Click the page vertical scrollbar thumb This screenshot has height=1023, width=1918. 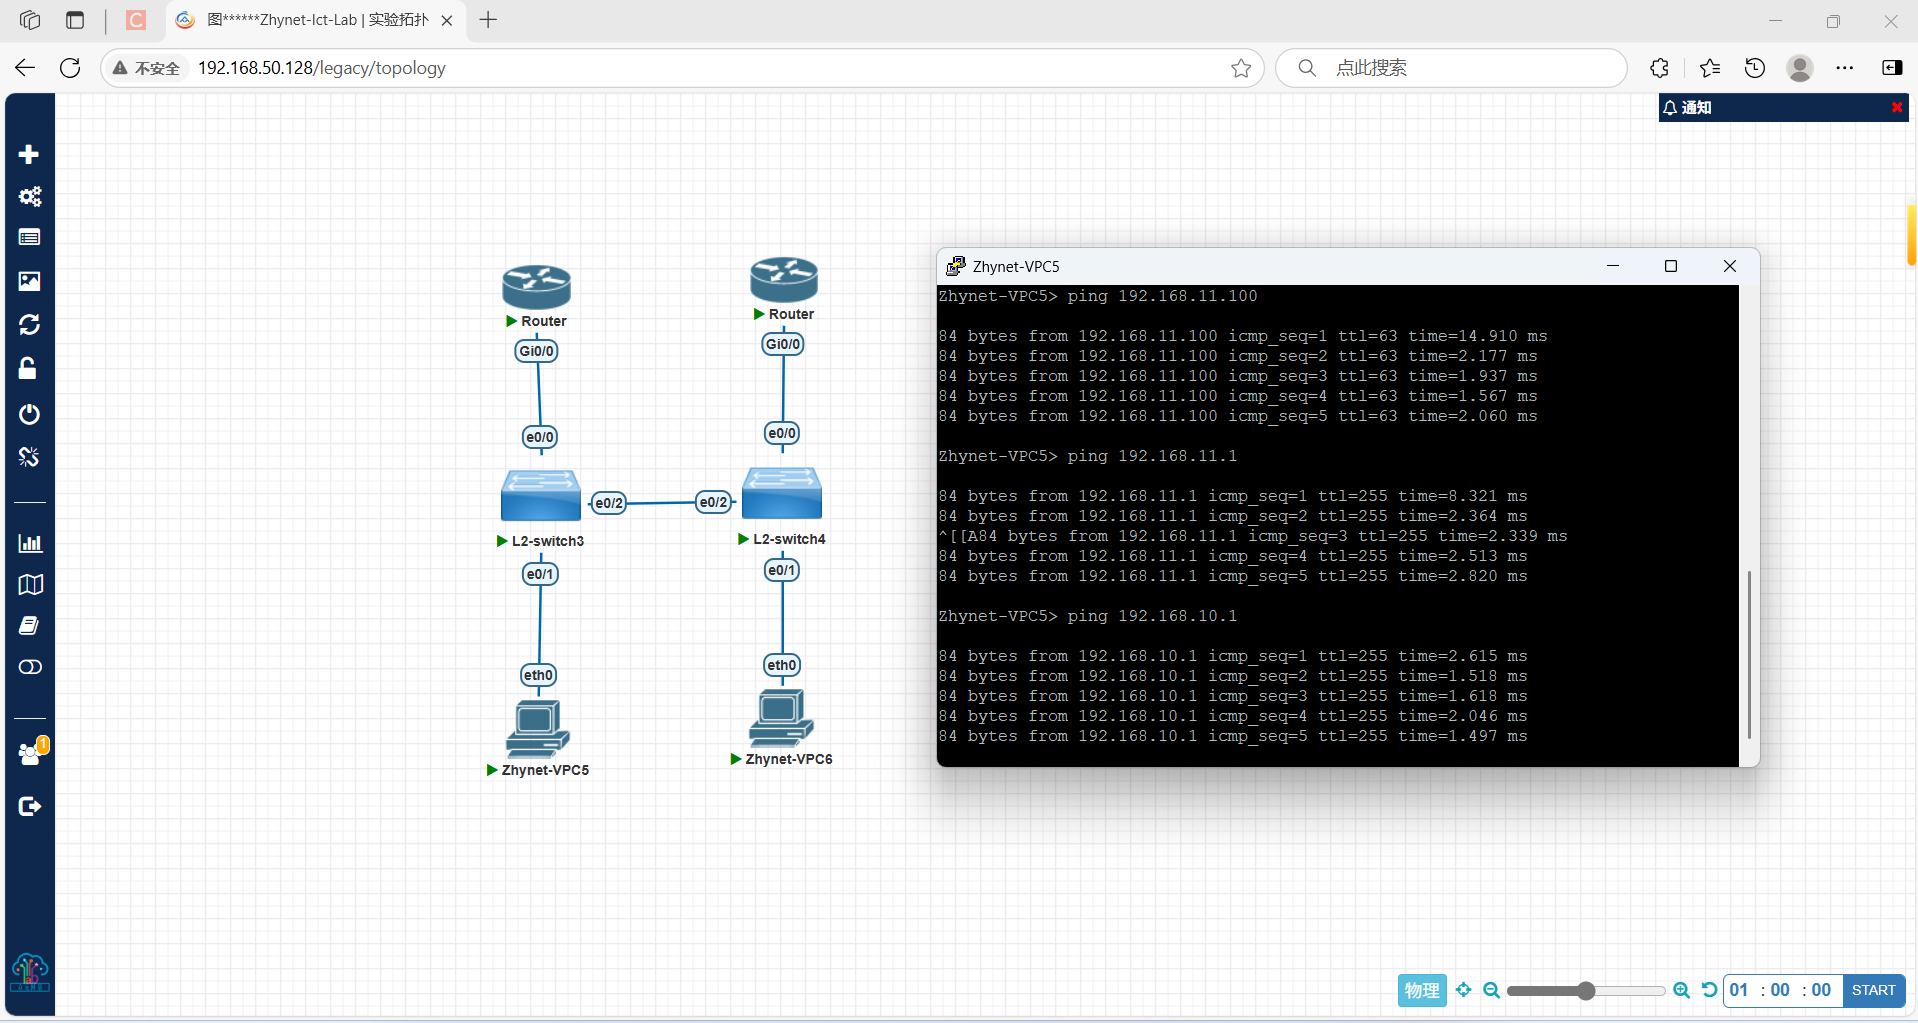1911,235
